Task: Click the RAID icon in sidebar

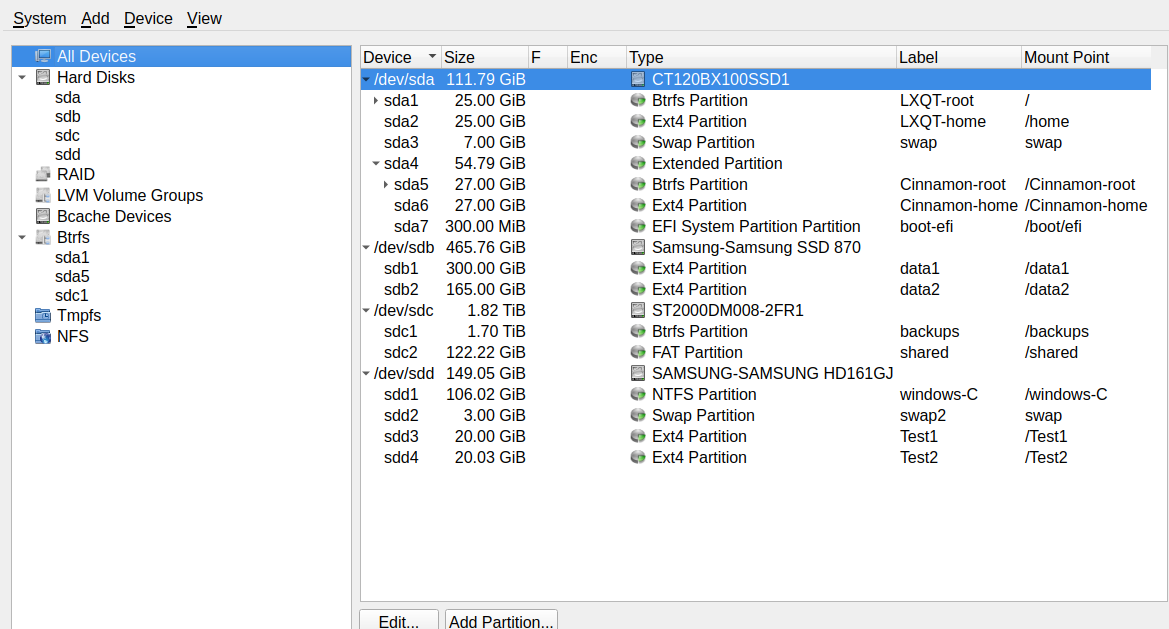Action: pos(43,175)
